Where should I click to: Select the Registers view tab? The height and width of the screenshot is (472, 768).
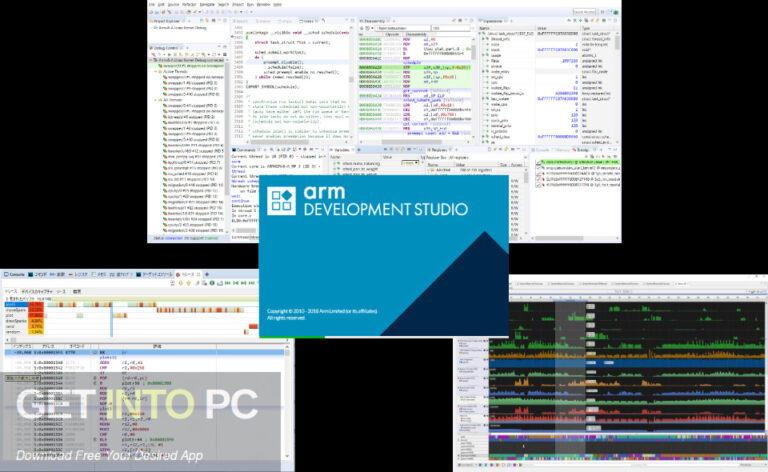[x=439, y=150]
